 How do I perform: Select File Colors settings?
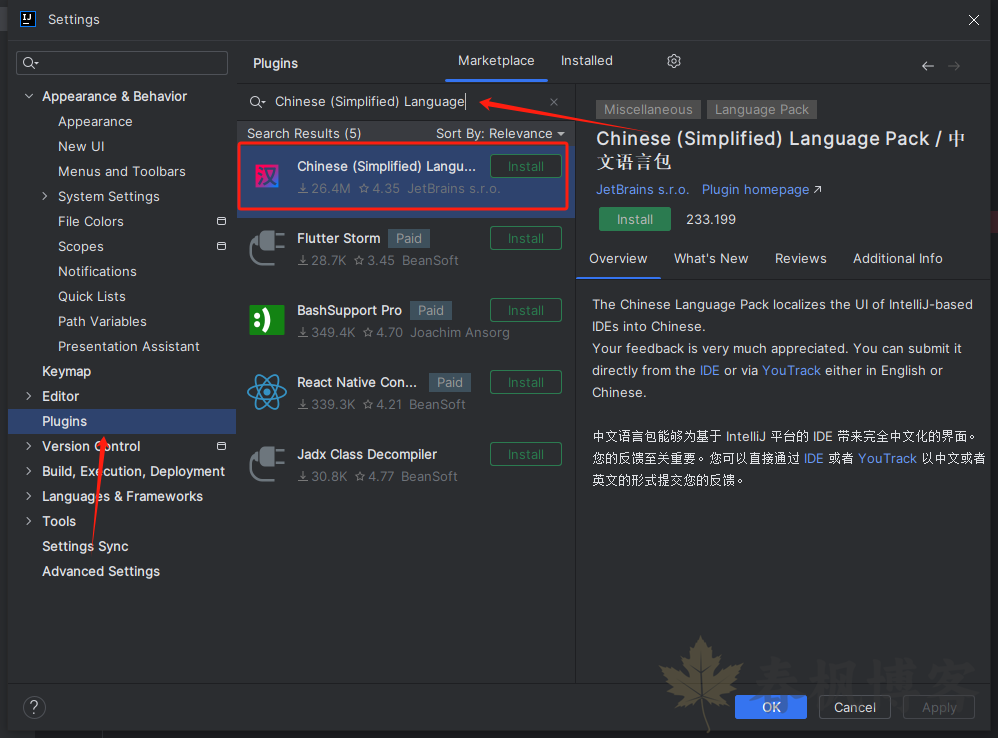[90, 221]
